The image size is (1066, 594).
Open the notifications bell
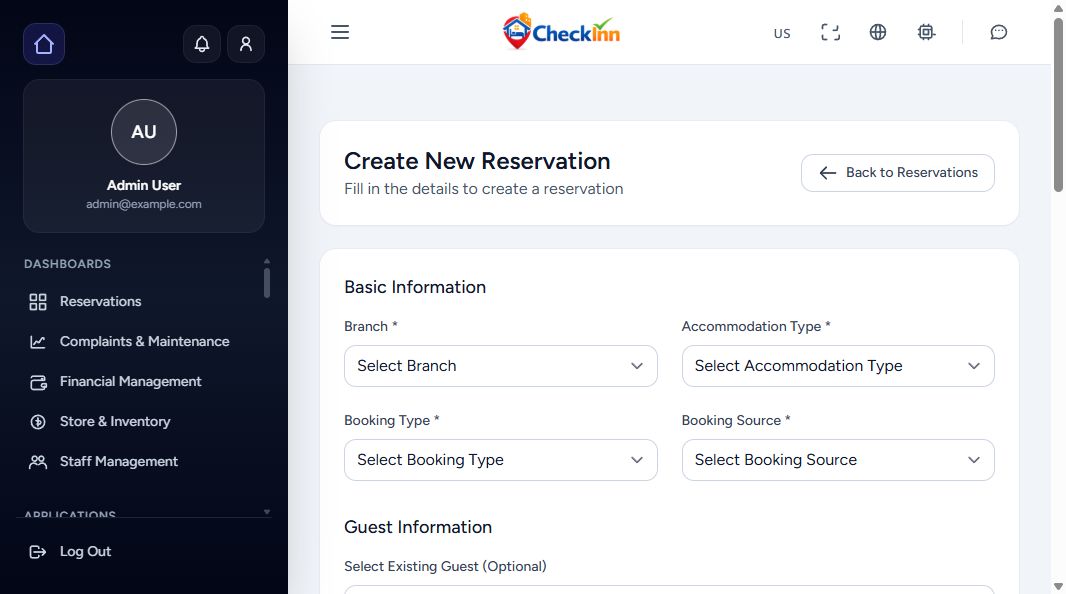202,44
